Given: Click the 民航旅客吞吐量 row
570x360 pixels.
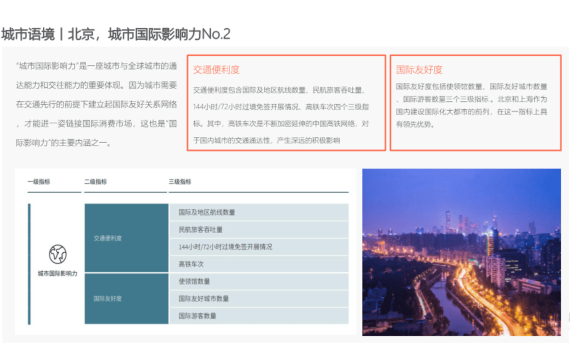Looking at the screenshot, I should [x=259, y=229].
